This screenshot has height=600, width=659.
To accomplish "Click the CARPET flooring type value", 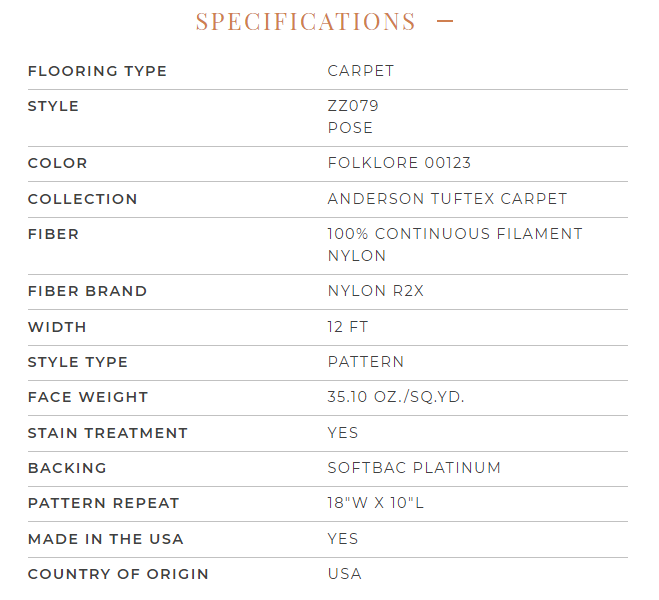I will coord(361,71).
